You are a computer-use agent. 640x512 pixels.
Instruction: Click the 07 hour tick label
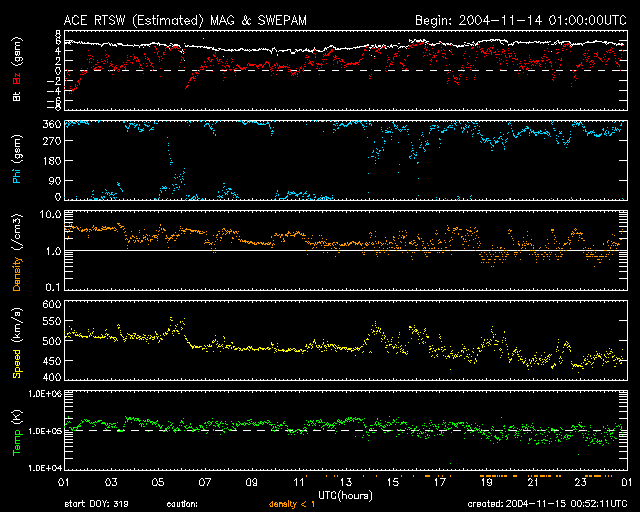point(205,483)
